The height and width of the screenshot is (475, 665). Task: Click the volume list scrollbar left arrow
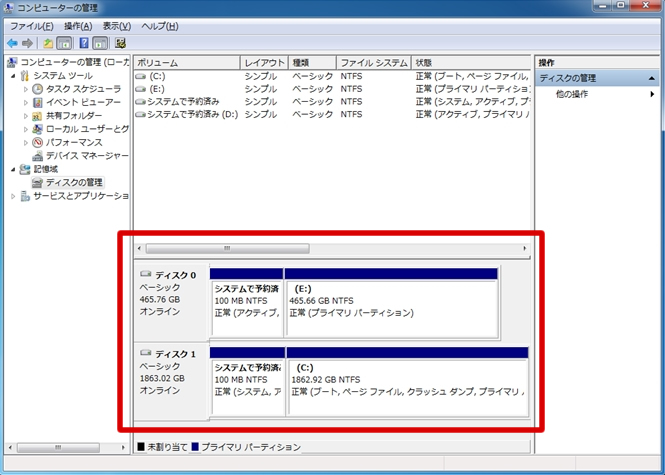pyautogui.click(x=140, y=249)
